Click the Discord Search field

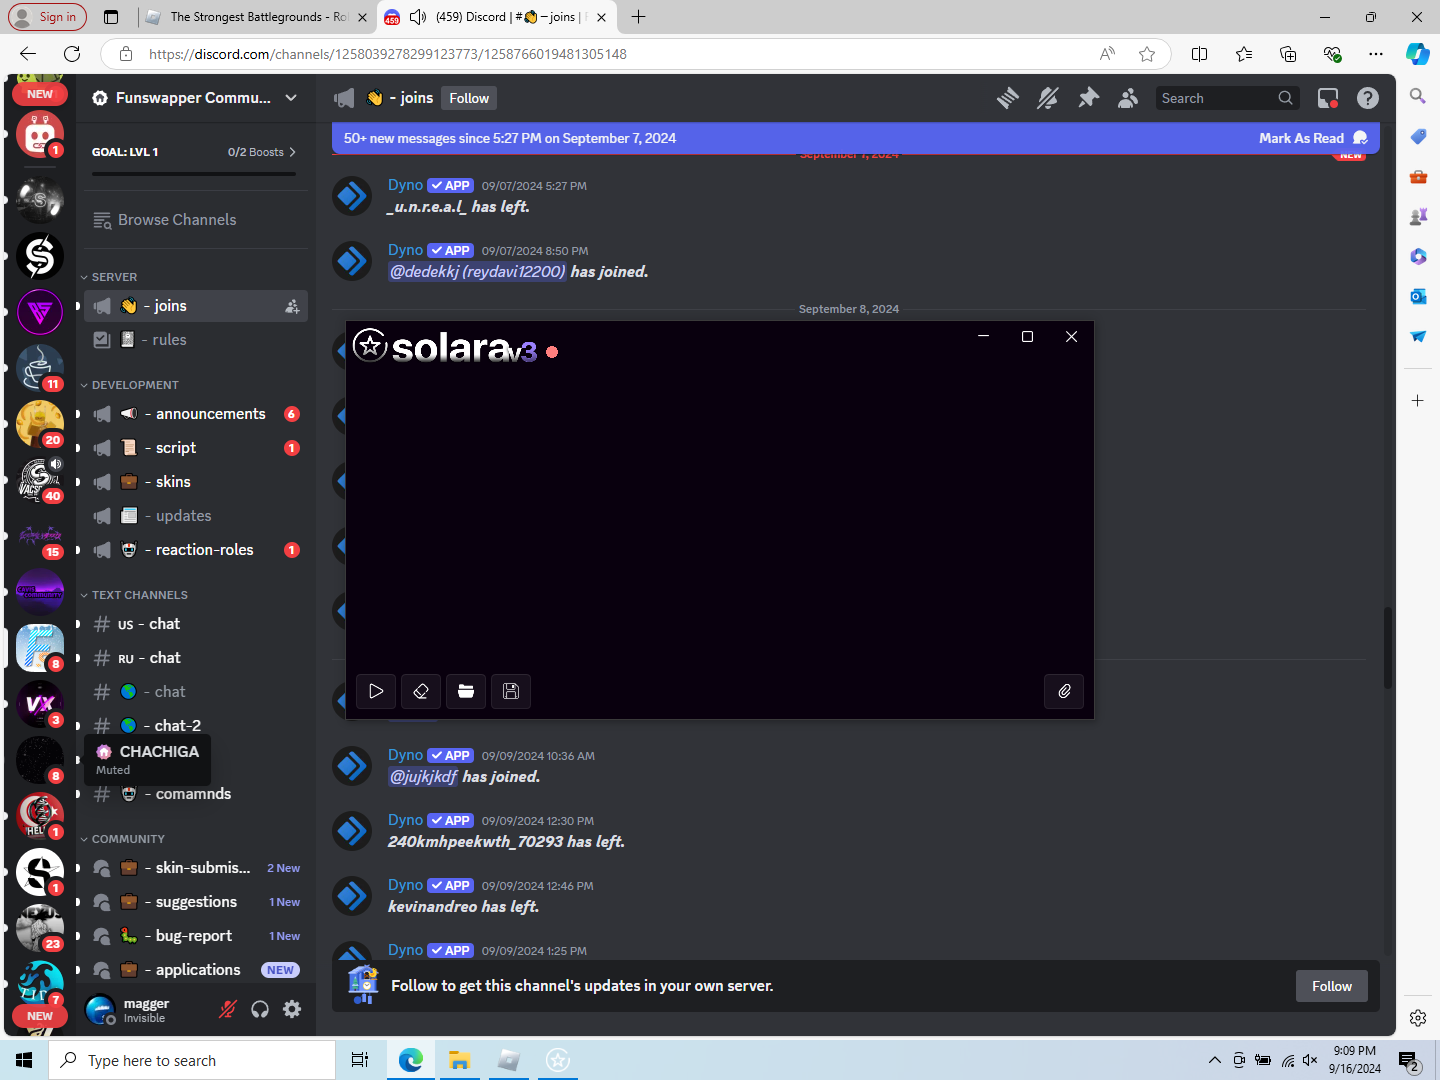click(x=1228, y=98)
